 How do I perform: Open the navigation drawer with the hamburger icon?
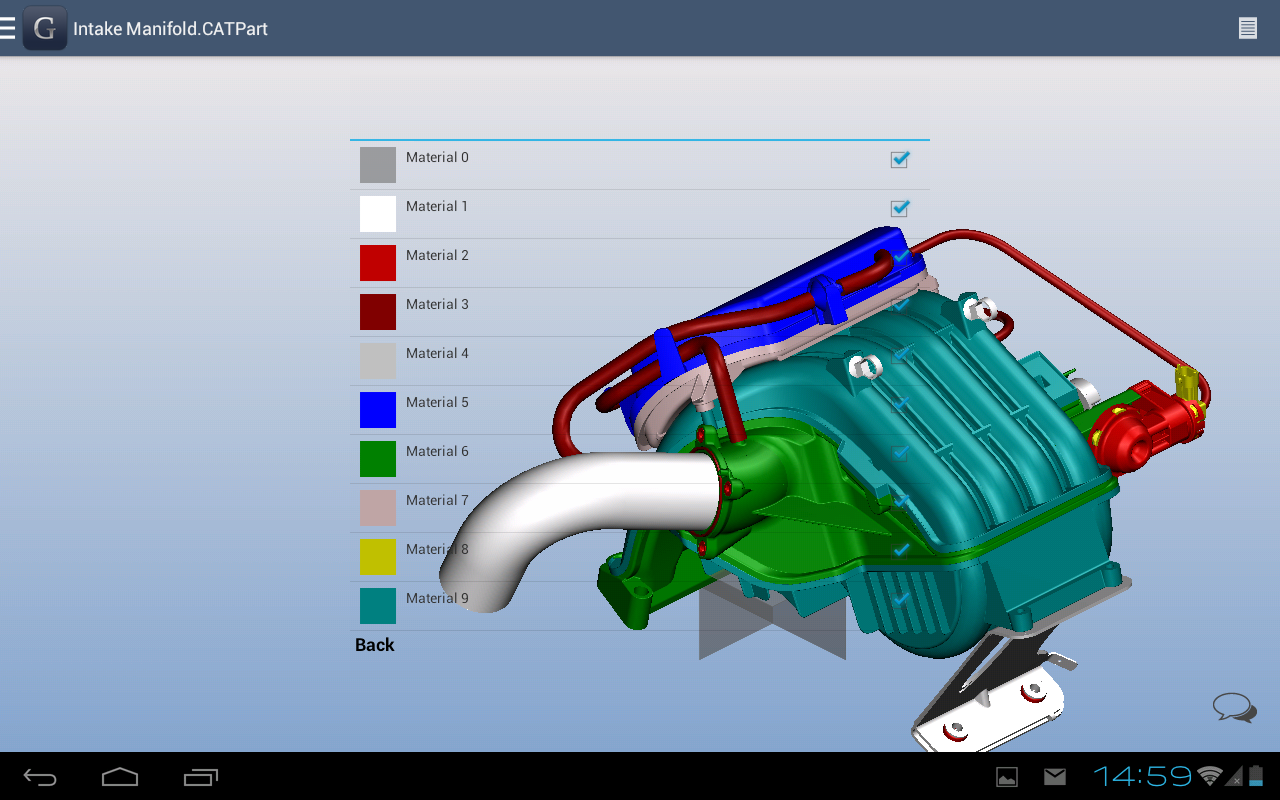(x=8, y=27)
